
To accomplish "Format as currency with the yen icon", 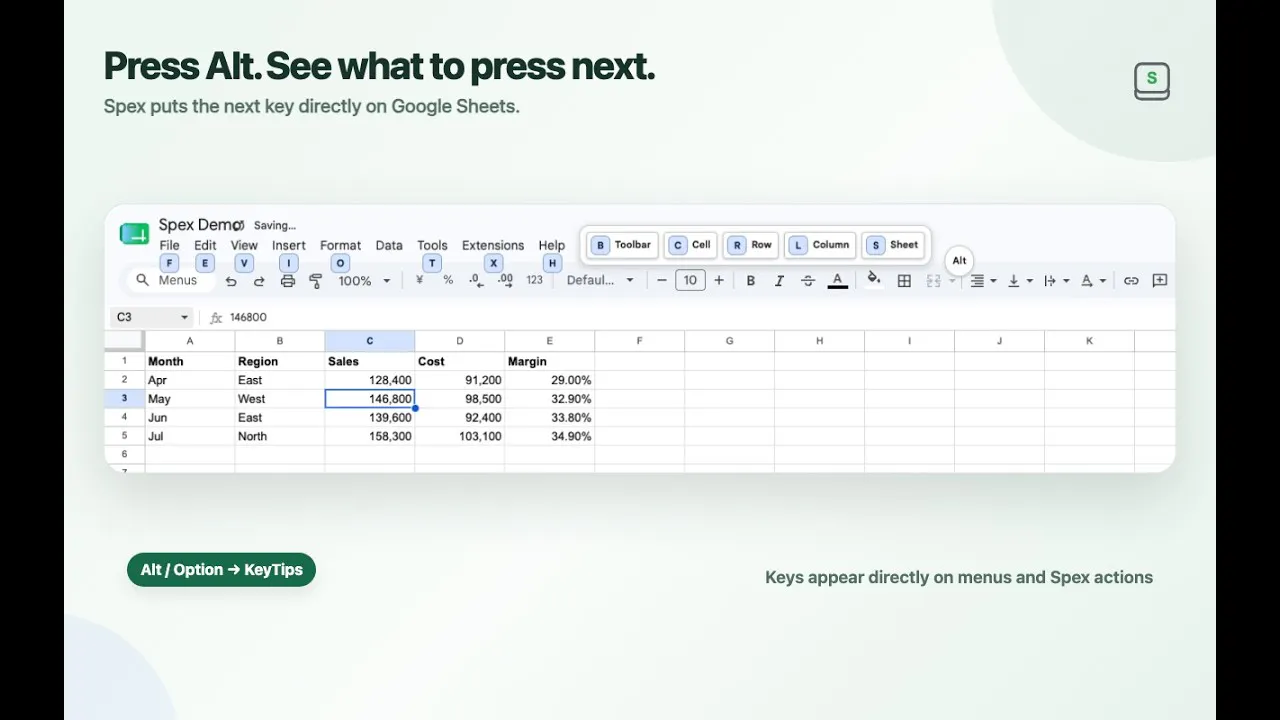I will [x=419, y=280].
